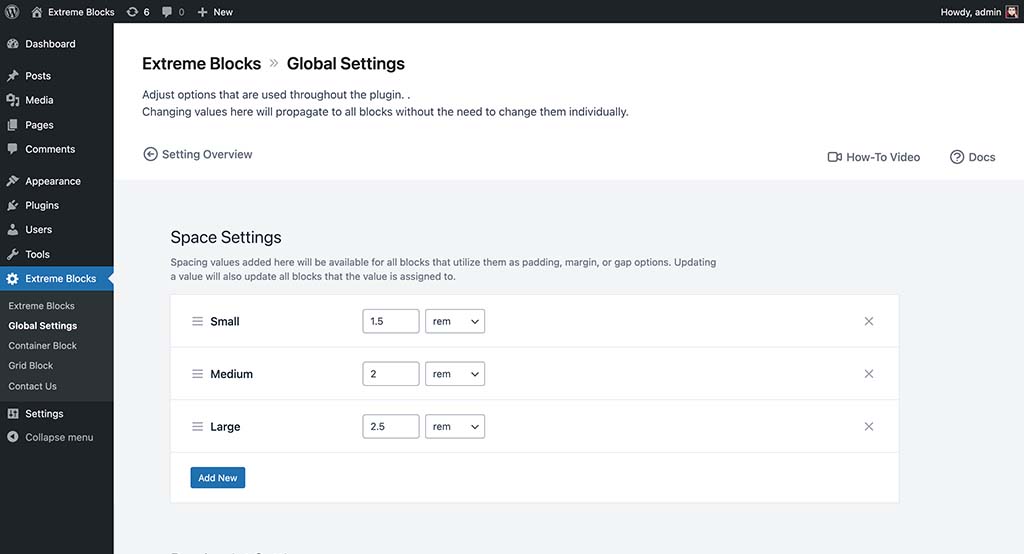Grab the drag handle for Large row

pos(197,427)
